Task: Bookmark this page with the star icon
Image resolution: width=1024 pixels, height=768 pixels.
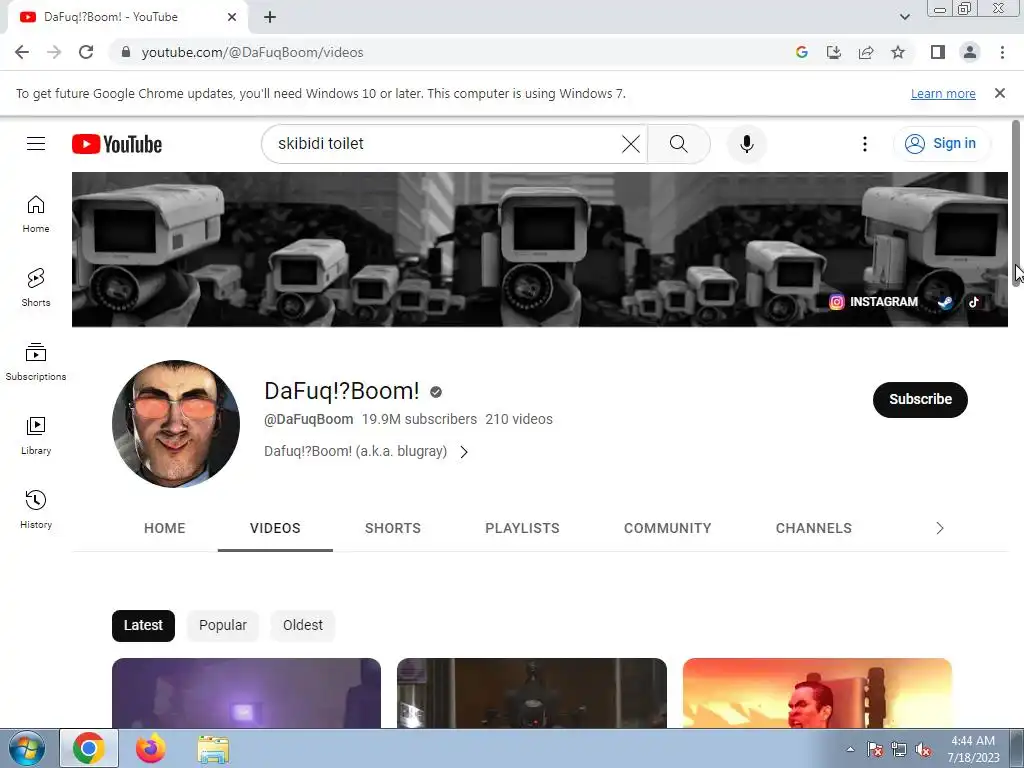Action: pos(898,52)
